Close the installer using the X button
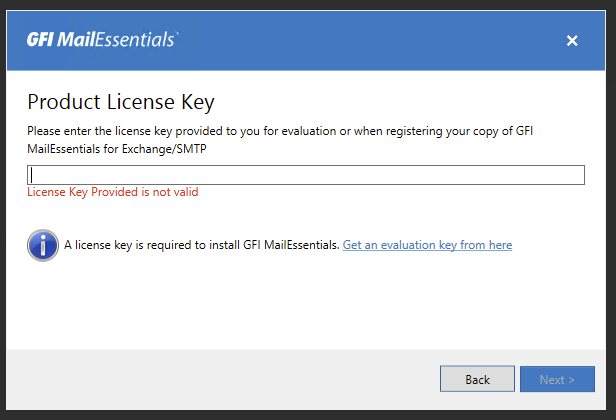The width and height of the screenshot is (616, 420). [572, 41]
